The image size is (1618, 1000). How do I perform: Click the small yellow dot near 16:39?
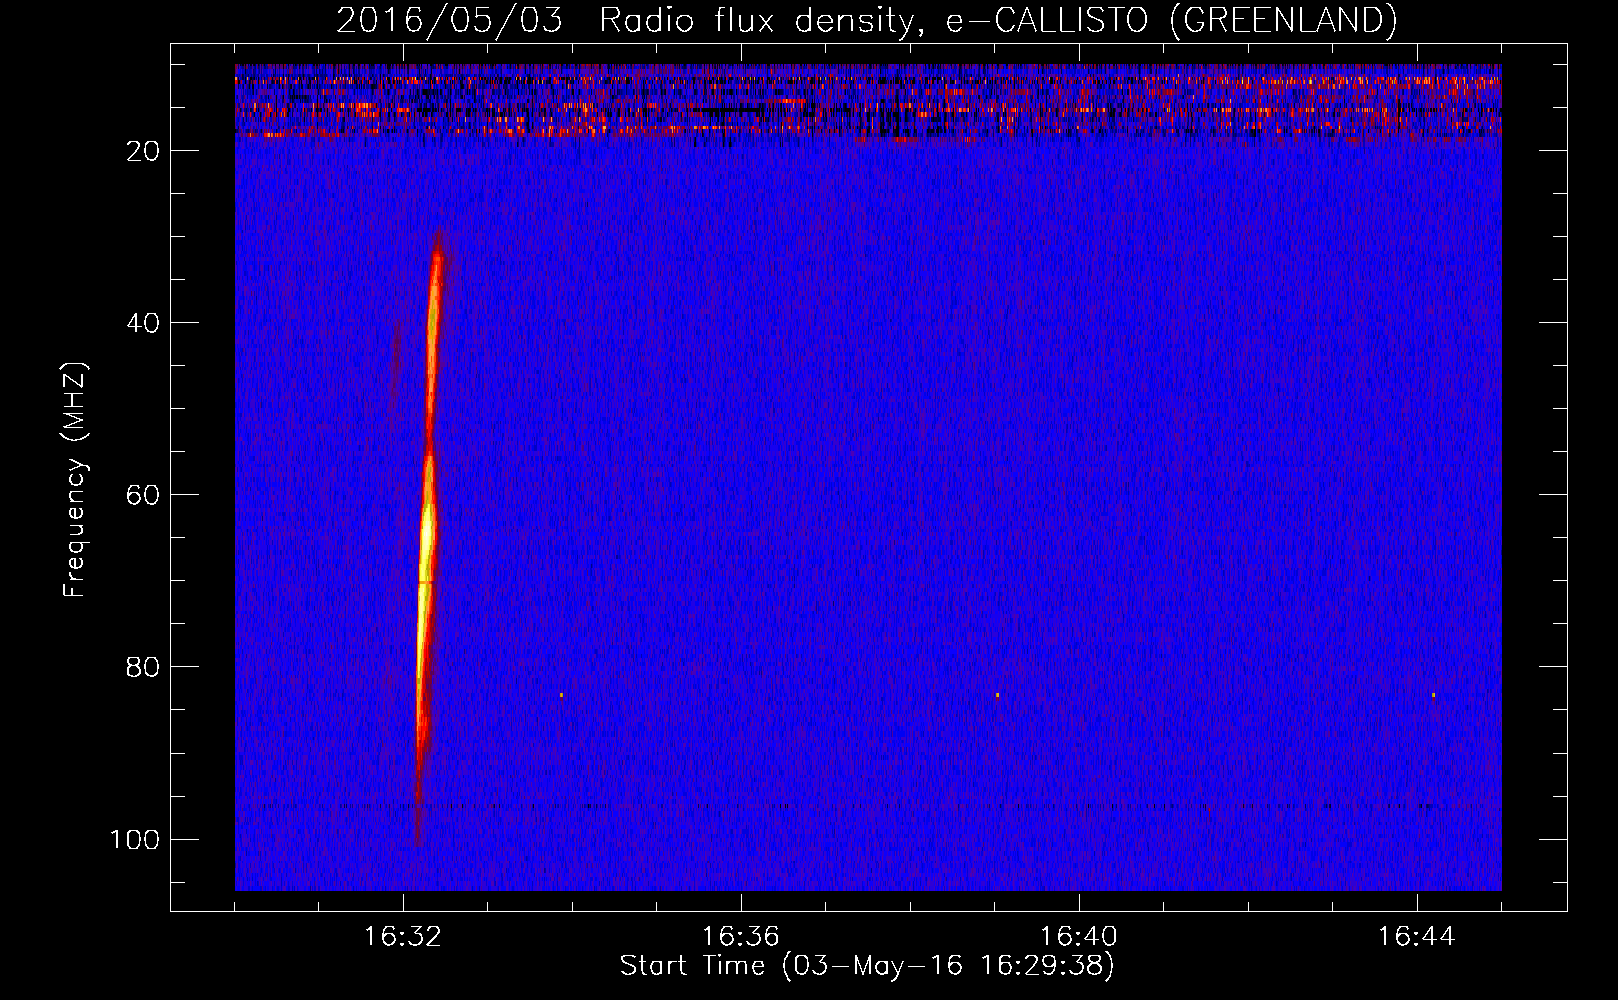[997, 695]
